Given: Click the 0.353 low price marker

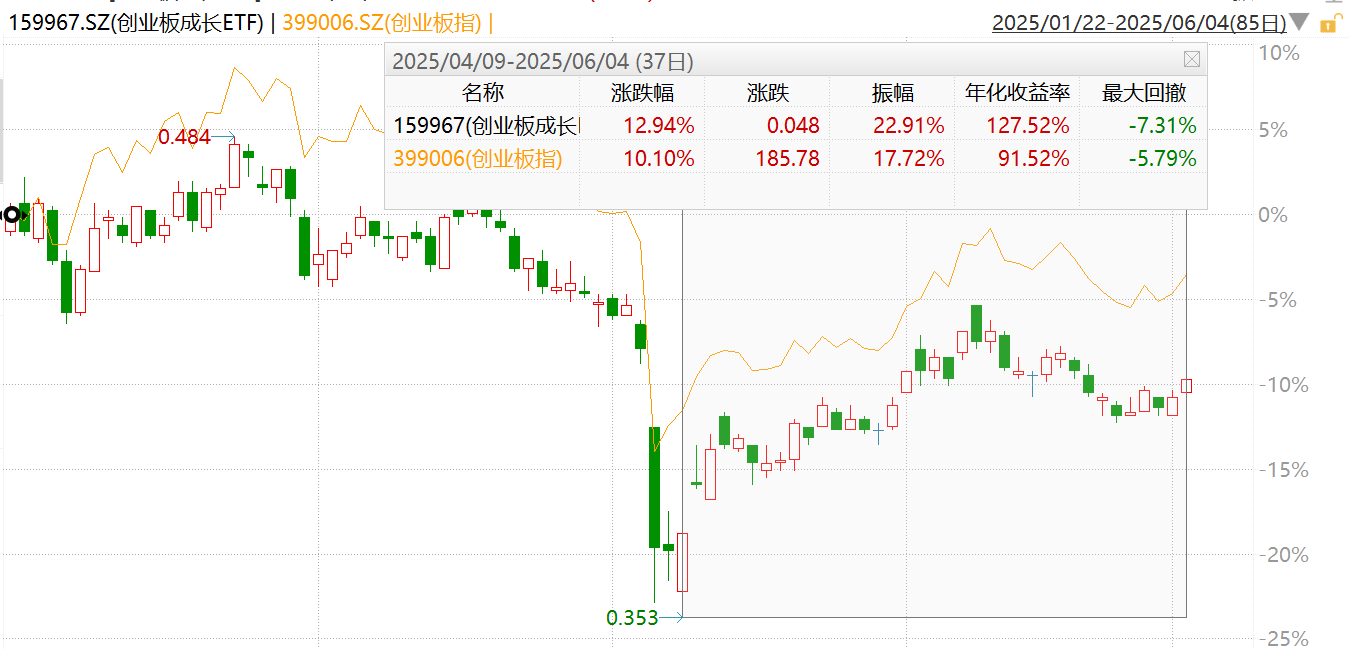Looking at the screenshot, I should pos(632,618).
